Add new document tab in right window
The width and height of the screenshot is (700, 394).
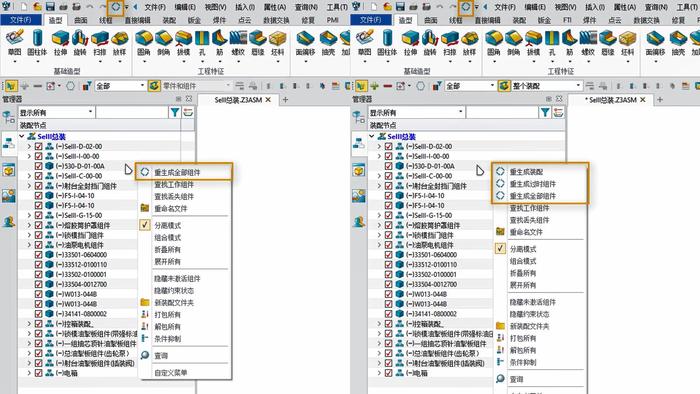pyautogui.click(x=660, y=100)
